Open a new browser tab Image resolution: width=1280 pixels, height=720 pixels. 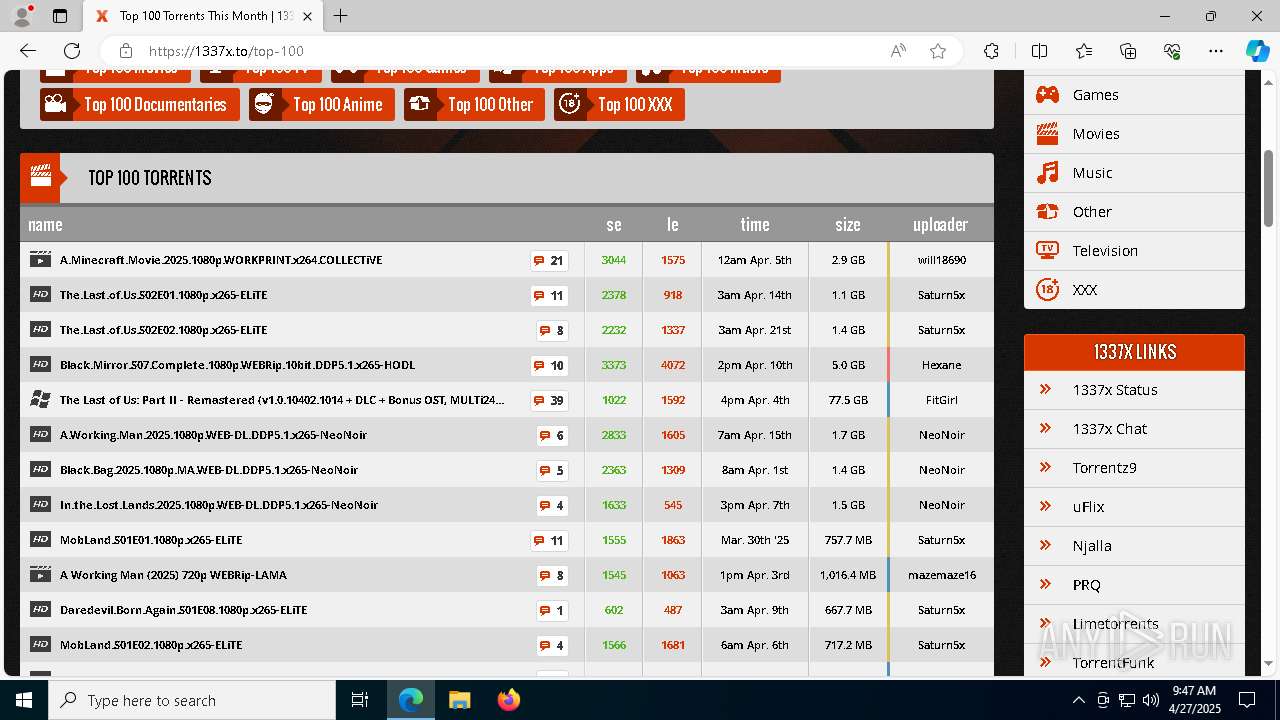pos(341,16)
